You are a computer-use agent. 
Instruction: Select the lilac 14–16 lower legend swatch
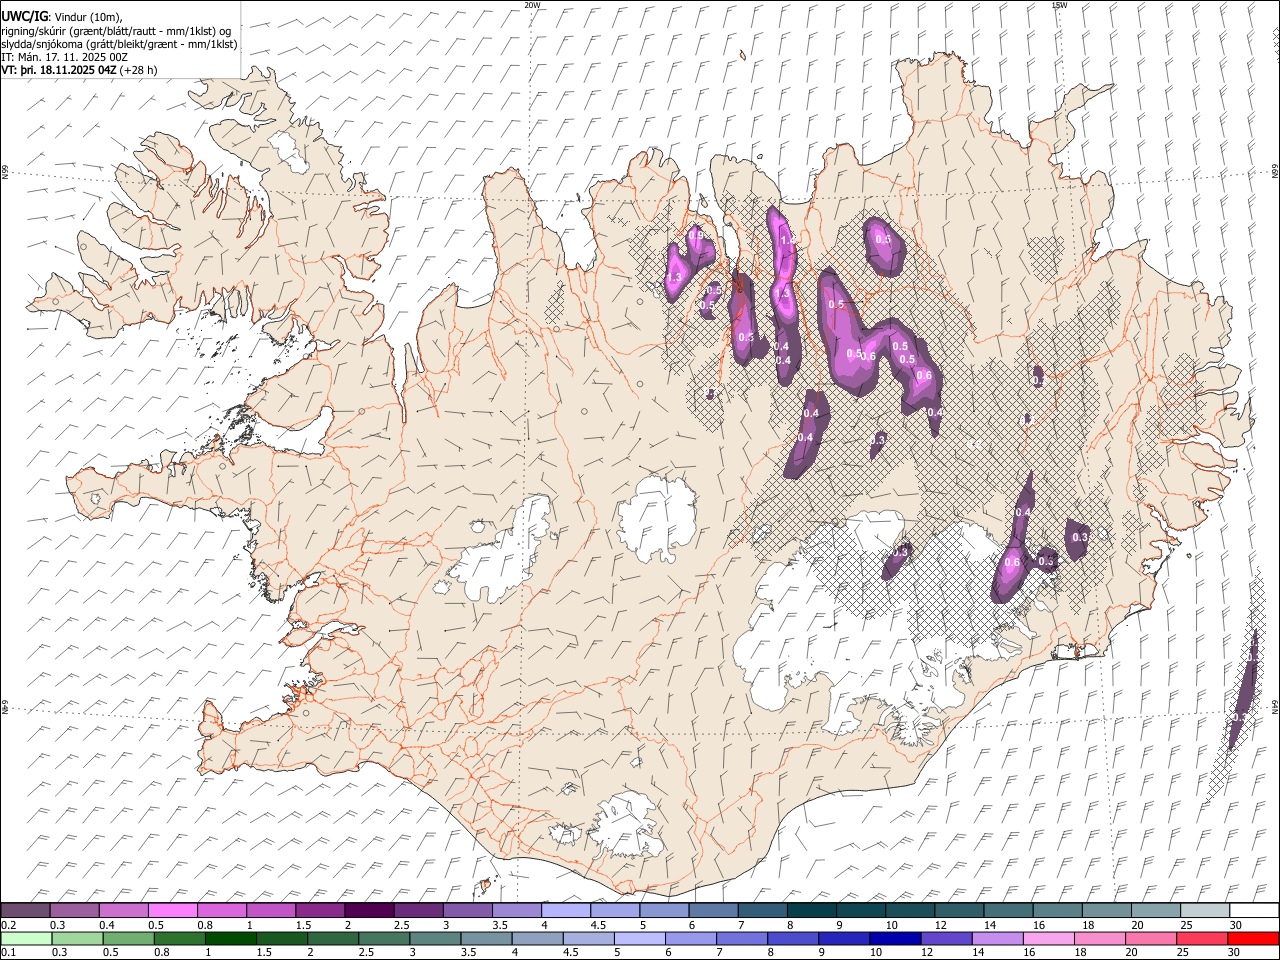point(997,938)
